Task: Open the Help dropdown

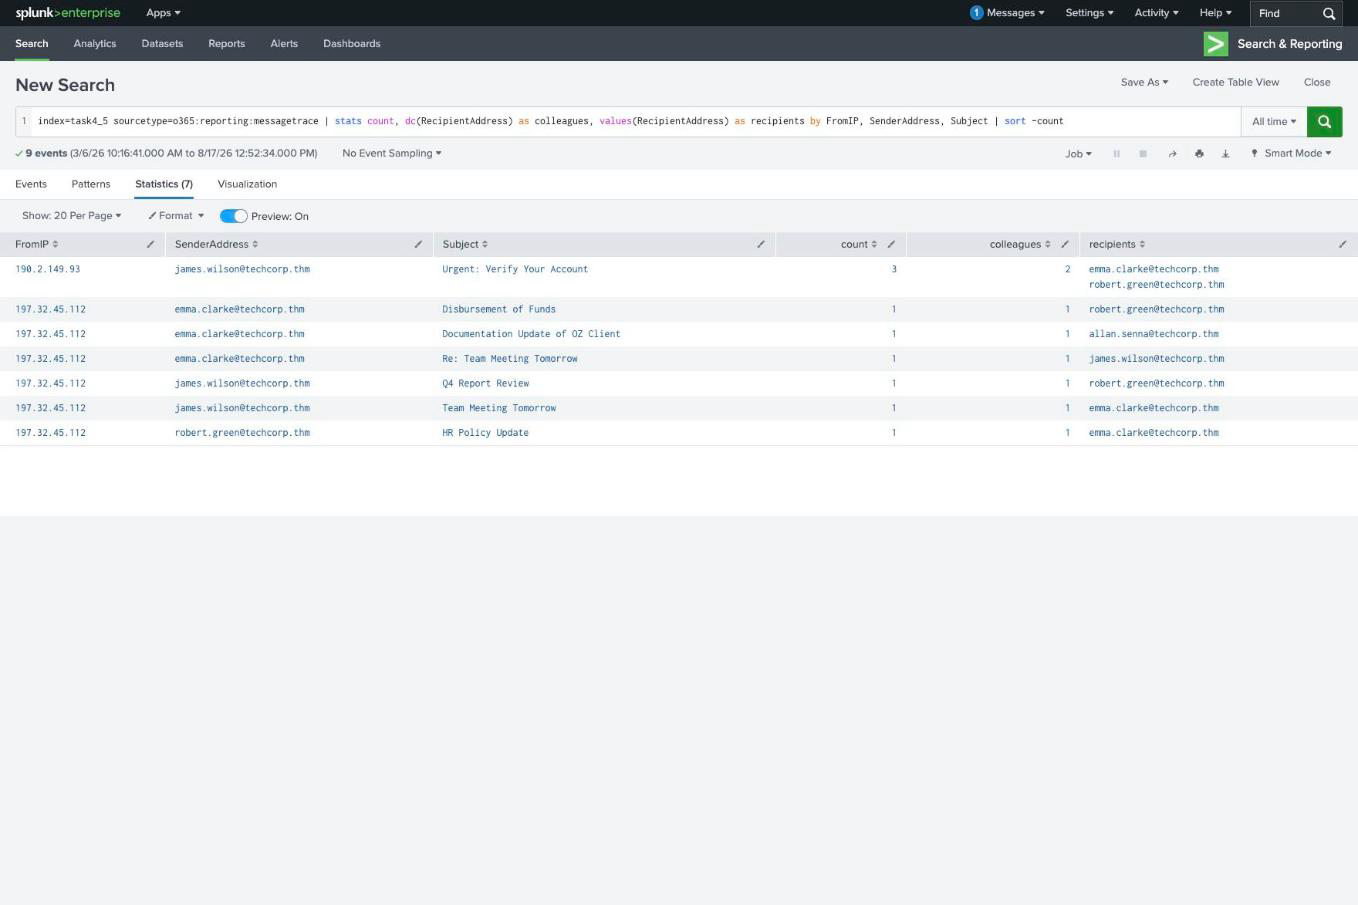Action: [x=1215, y=13]
